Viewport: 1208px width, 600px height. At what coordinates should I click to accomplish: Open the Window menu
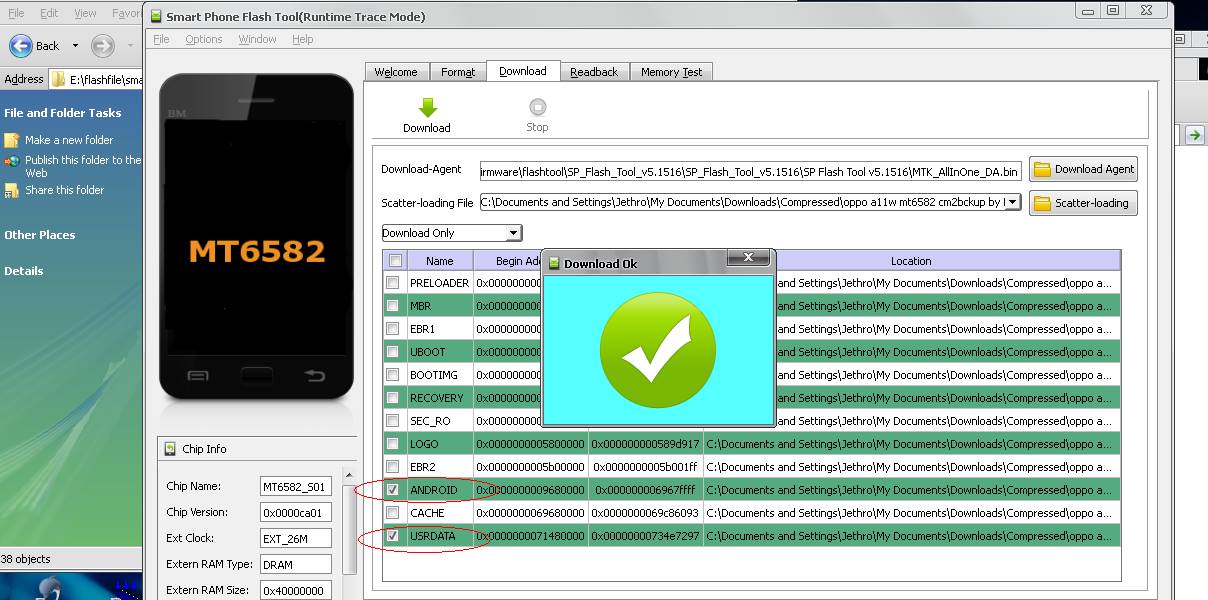(x=258, y=39)
